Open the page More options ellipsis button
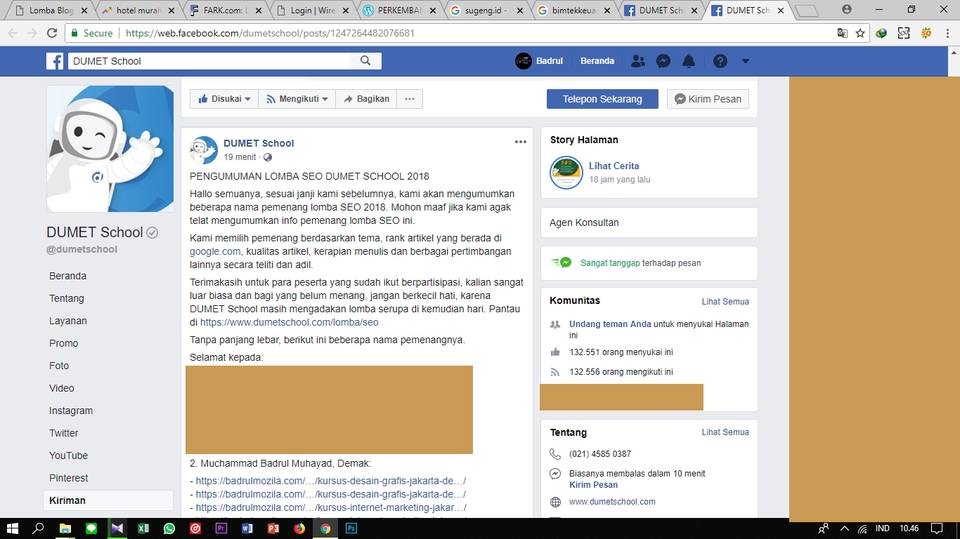This screenshot has height=539, width=960. [410, 99]
